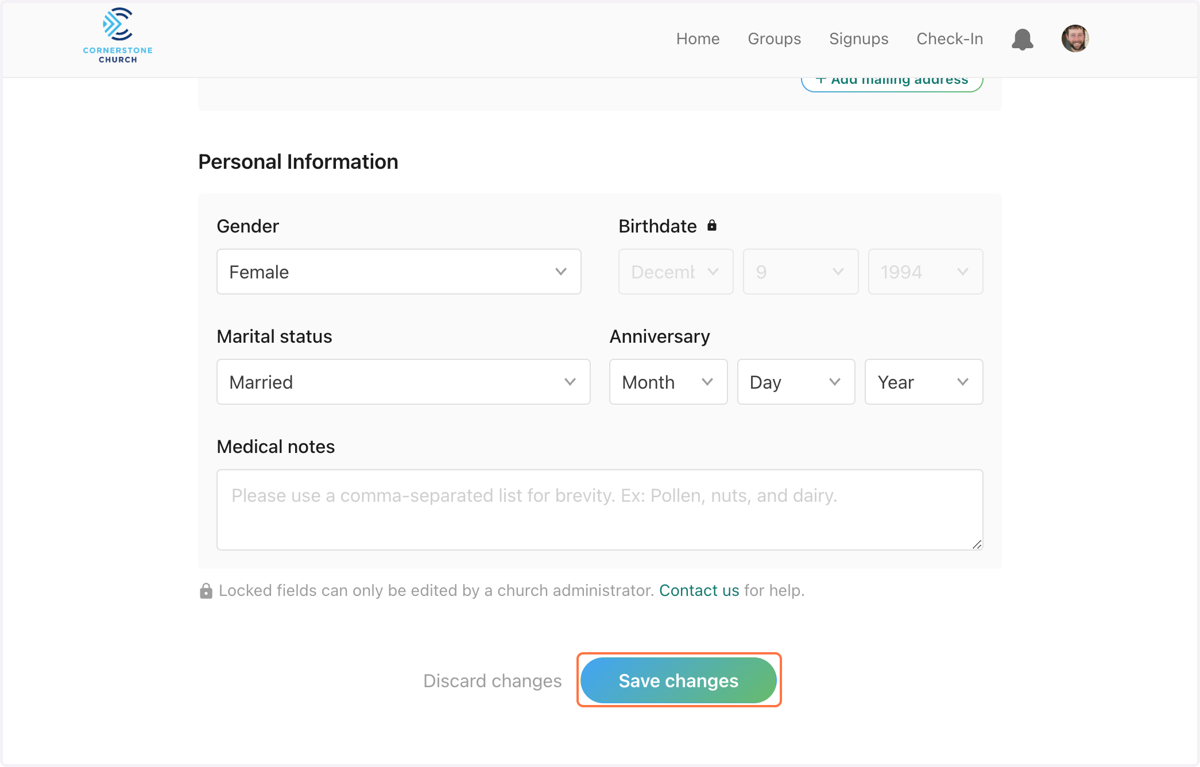
Task: Open the Anniversary Month dropdown
Action: 668,382
